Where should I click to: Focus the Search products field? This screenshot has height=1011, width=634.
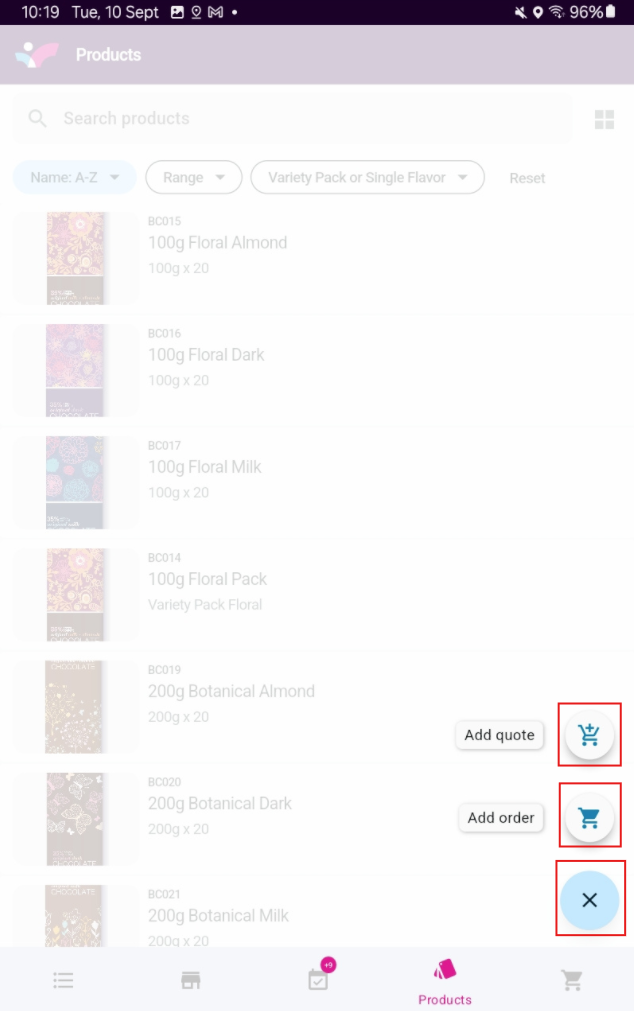pyautogui.click(x=300, y=119)
